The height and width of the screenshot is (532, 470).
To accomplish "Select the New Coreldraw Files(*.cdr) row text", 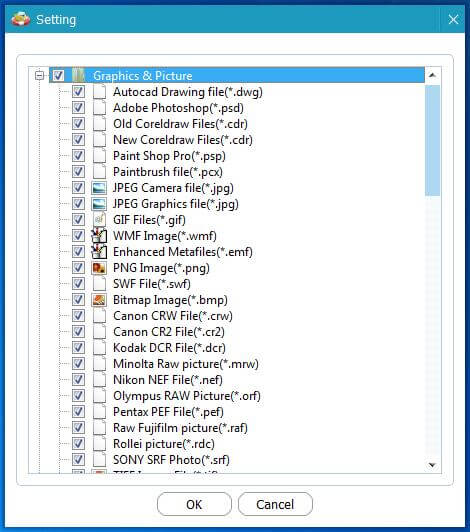I will 183,140.
